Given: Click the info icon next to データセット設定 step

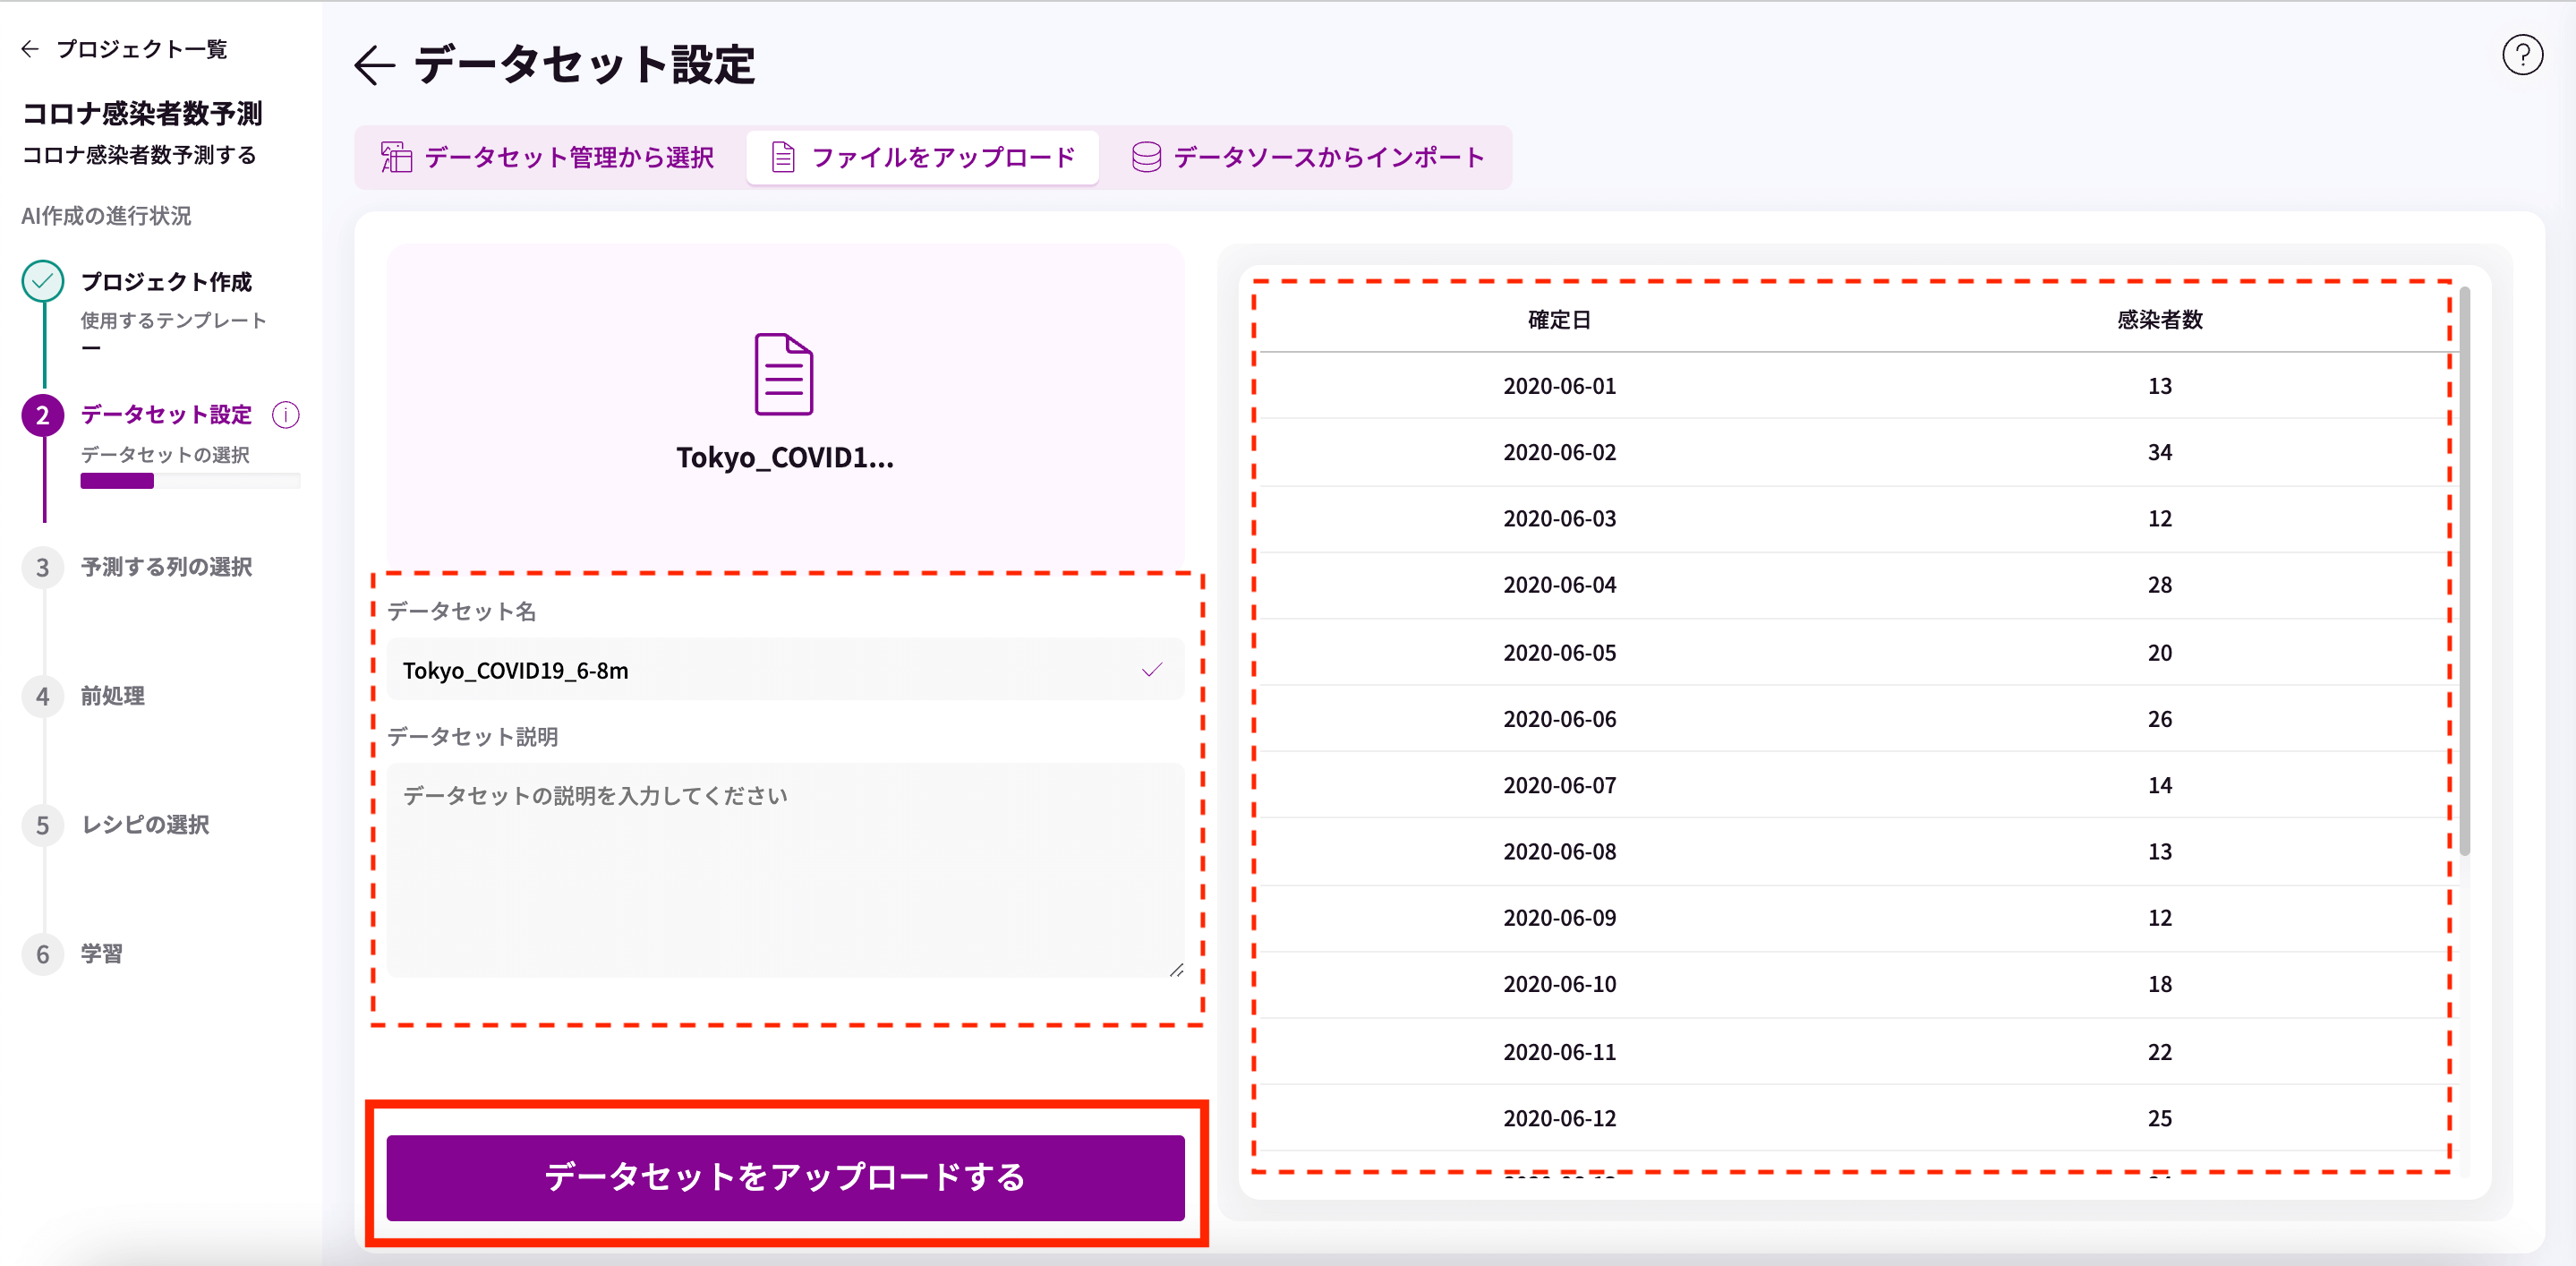Looking at the screenshot, I should [286, 415].
